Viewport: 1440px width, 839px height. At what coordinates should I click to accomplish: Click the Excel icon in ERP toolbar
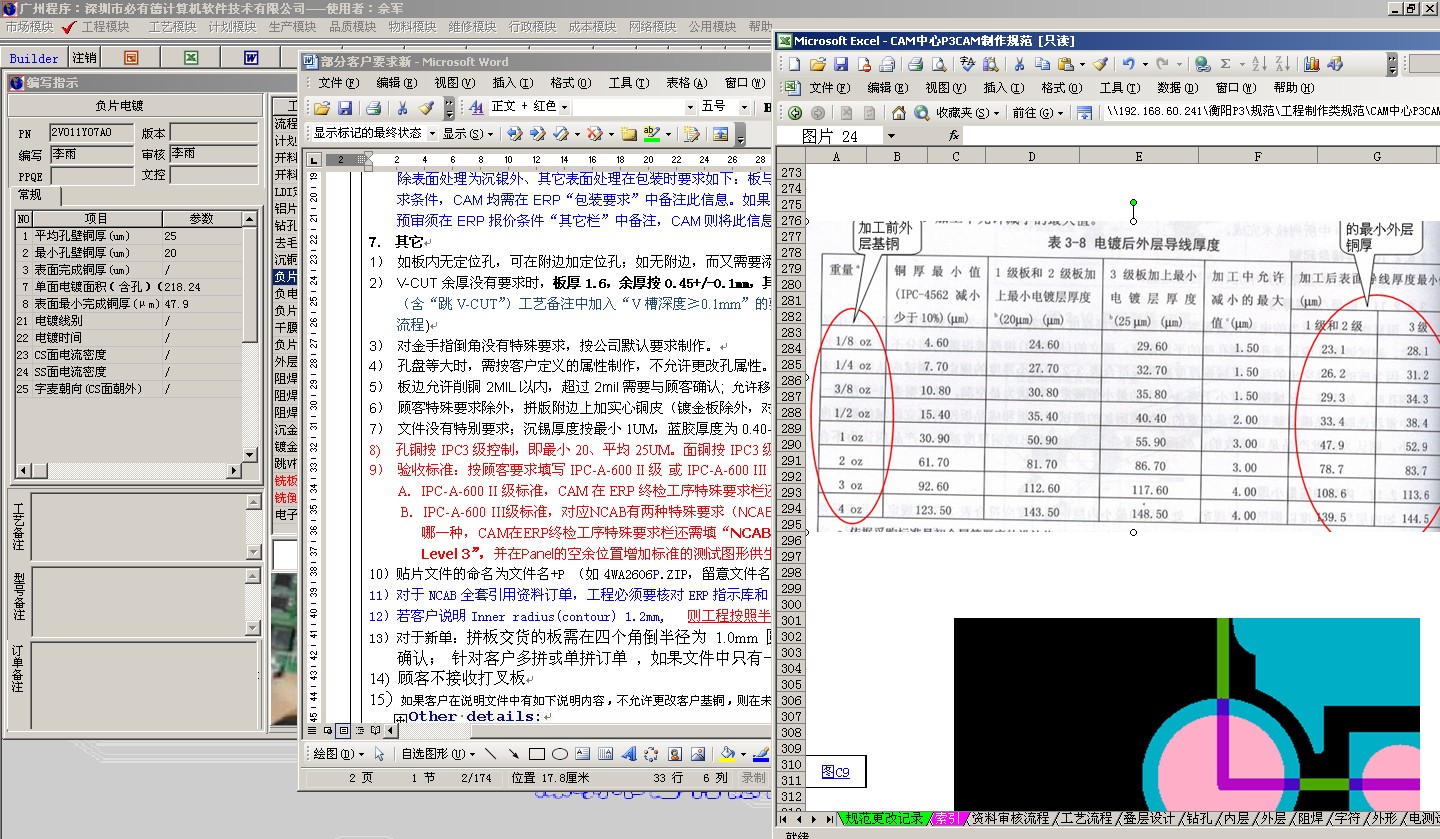click(190, 58)
